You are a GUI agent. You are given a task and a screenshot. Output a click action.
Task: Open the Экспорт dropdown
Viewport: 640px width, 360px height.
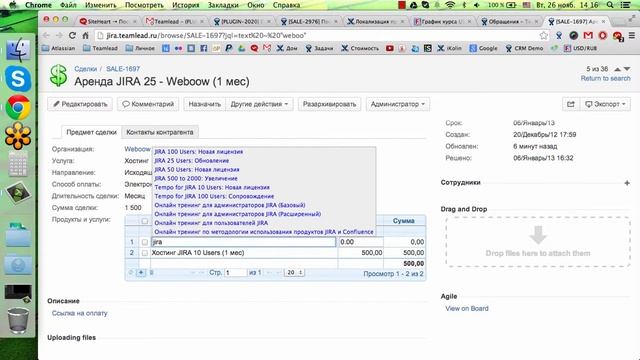(x=605, y=104)
